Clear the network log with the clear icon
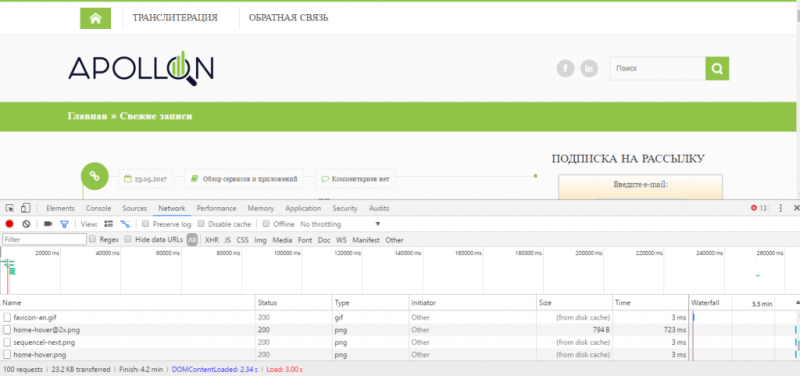Viewport: 800px width, 376px height. (26, 224)
